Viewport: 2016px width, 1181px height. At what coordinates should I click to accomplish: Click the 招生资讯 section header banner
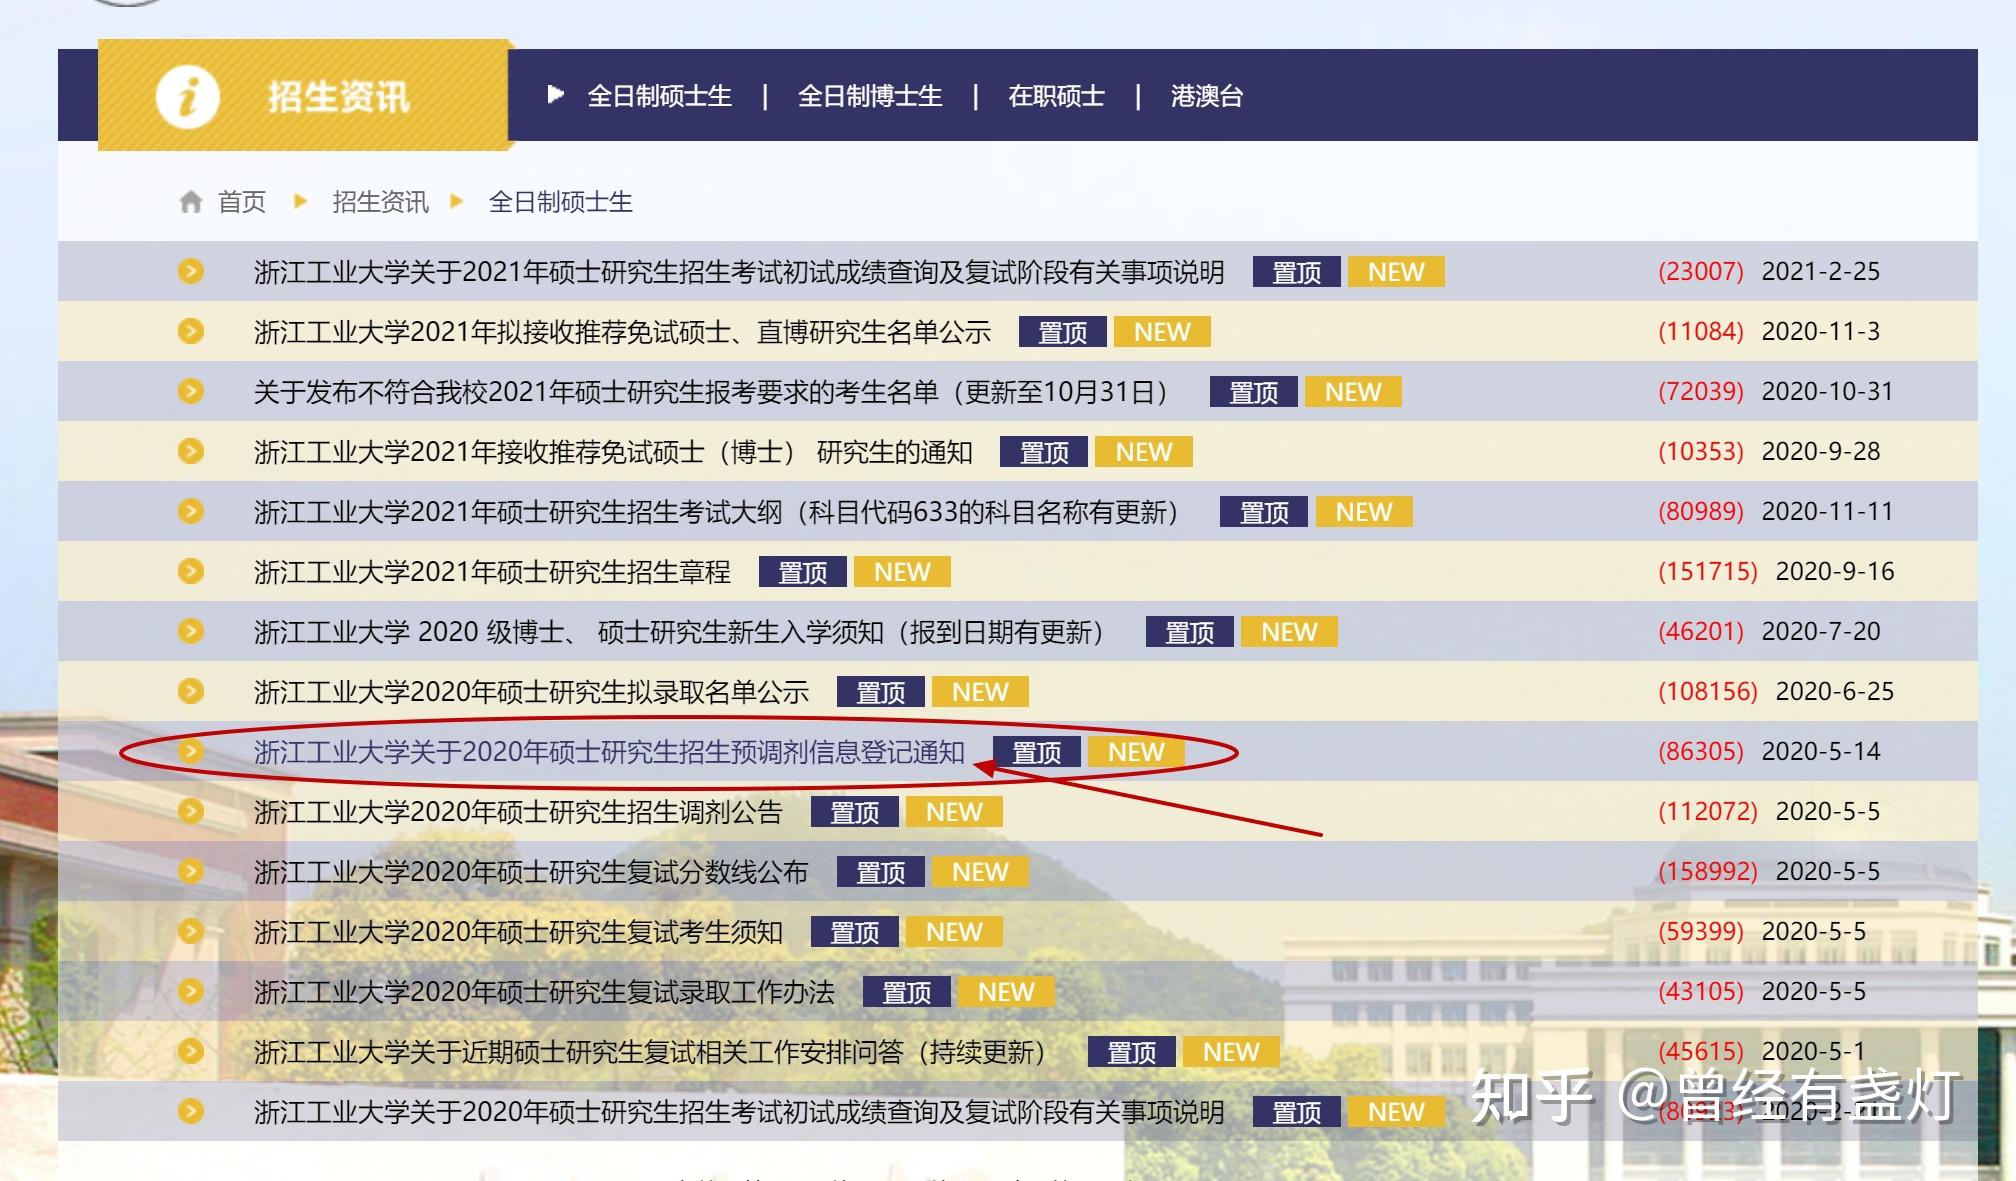click(305, 96)
